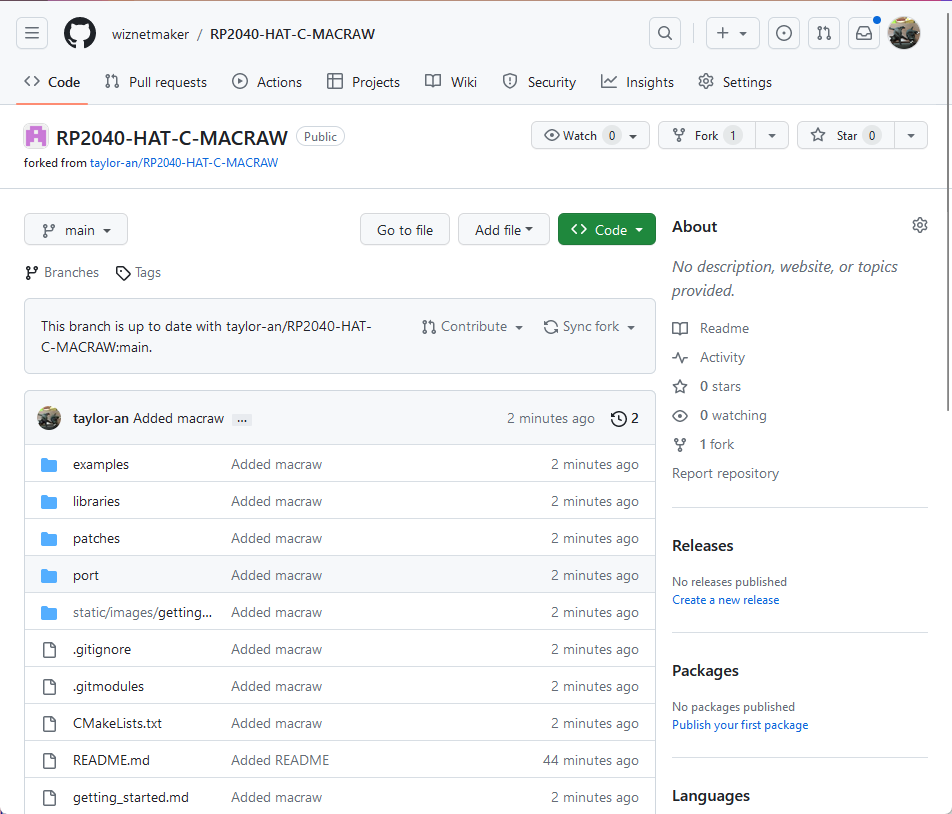Viewport: 952px width, 814px height.
Task: Click 1 fork link in sidebar
Action: pyautogui.click(x=703, y=445)
